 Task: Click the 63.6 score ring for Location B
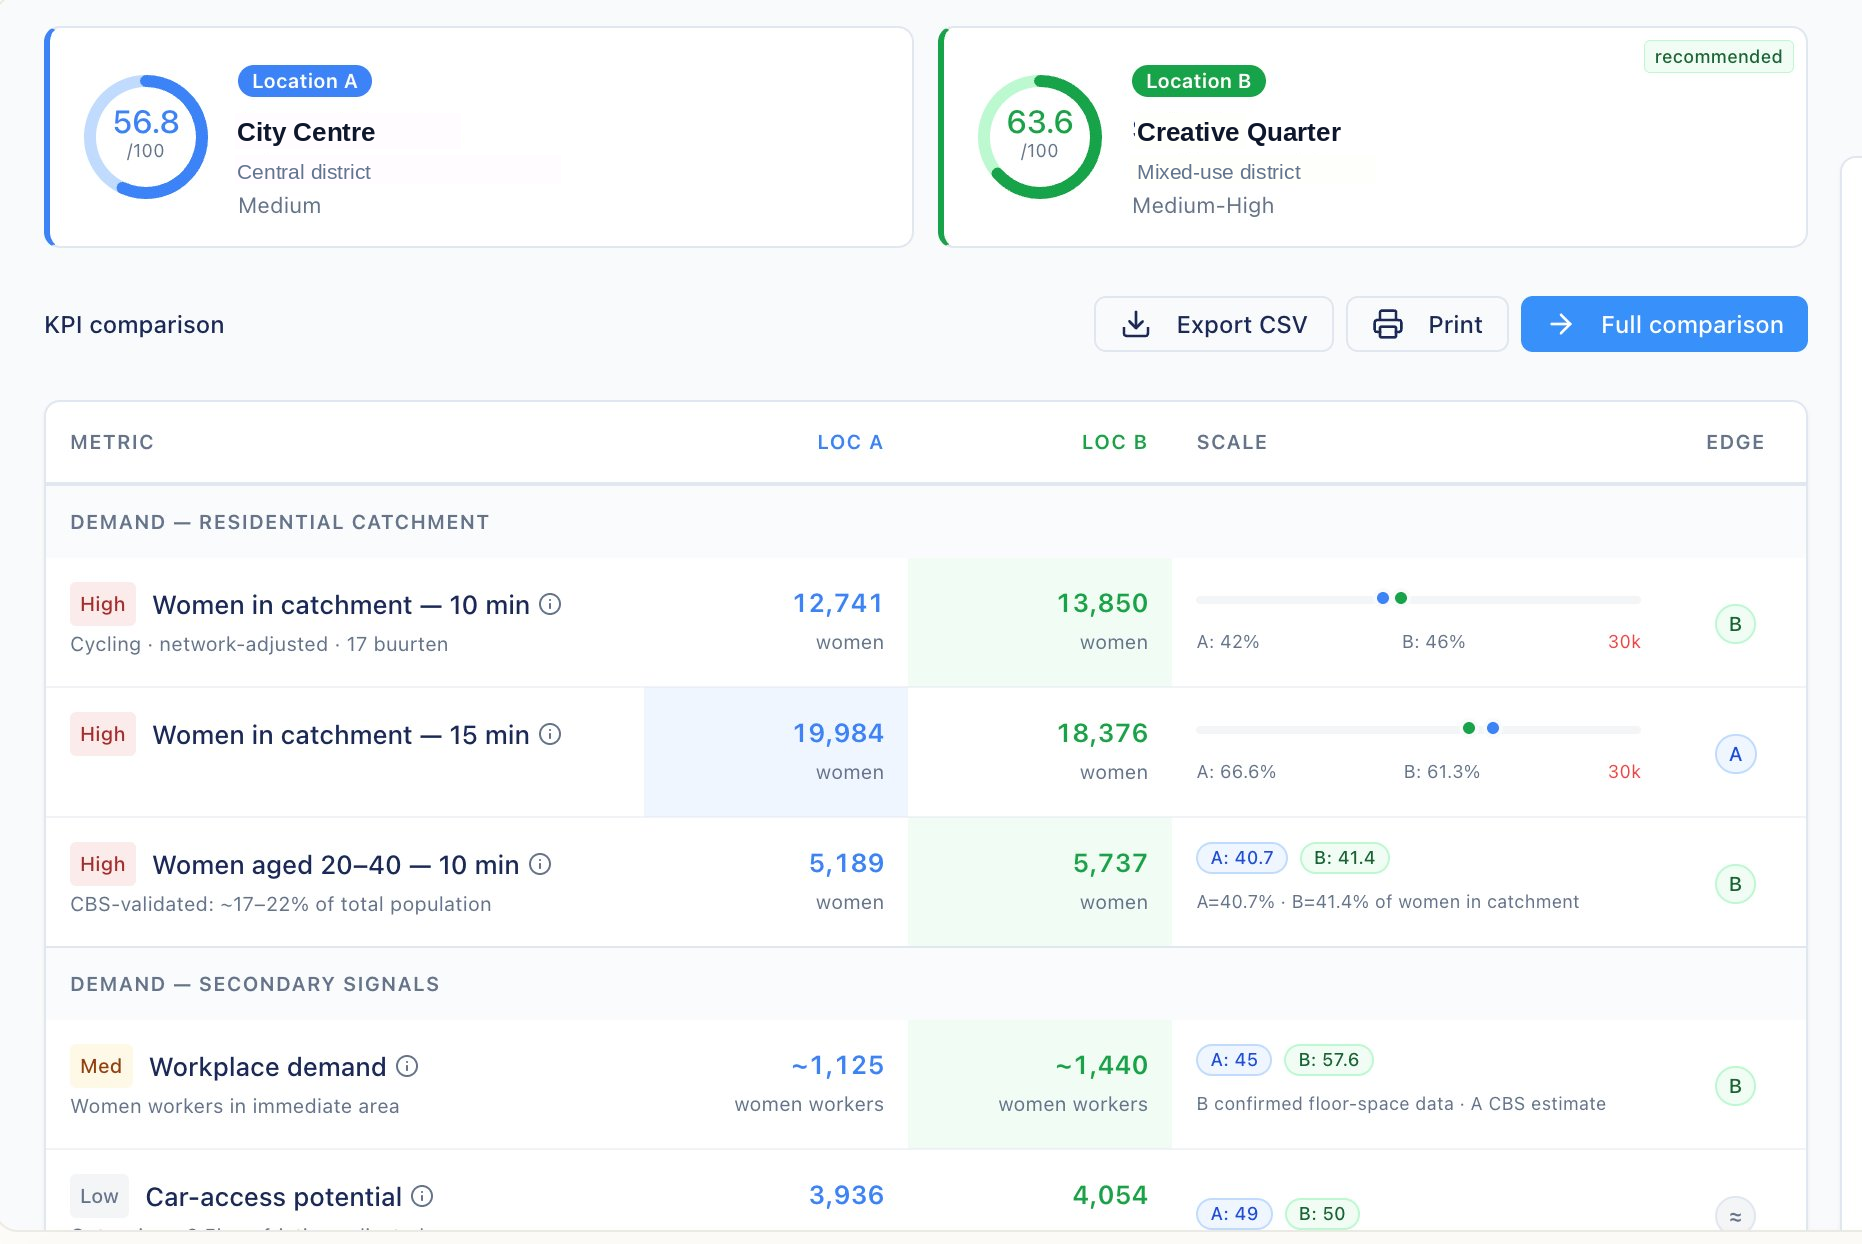tap(1040, 137)
